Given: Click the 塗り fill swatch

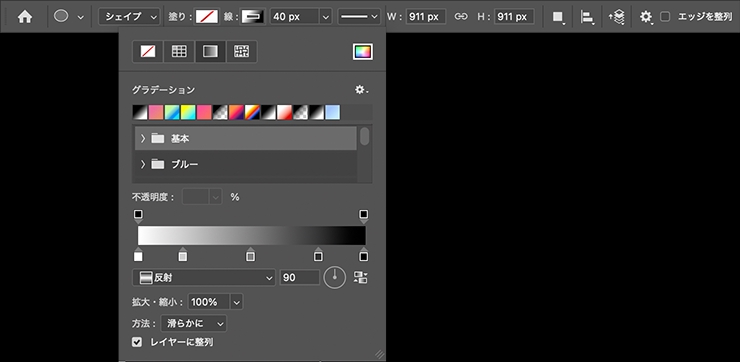Looking at the screenshot, I should [206, 17].
